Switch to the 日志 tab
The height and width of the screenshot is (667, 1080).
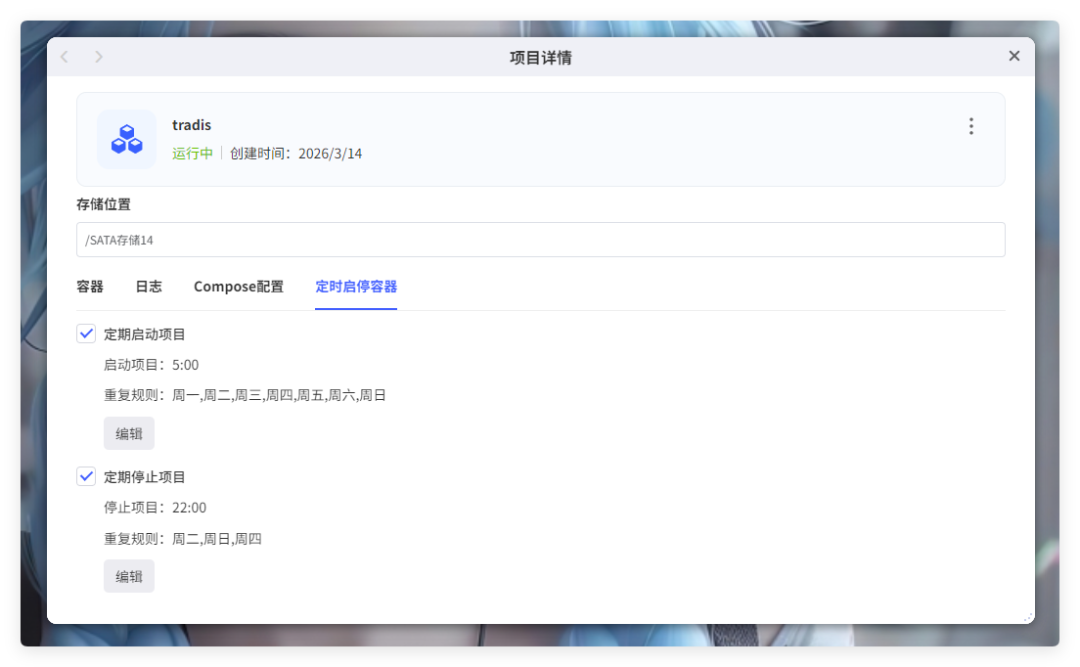[149, 287]
